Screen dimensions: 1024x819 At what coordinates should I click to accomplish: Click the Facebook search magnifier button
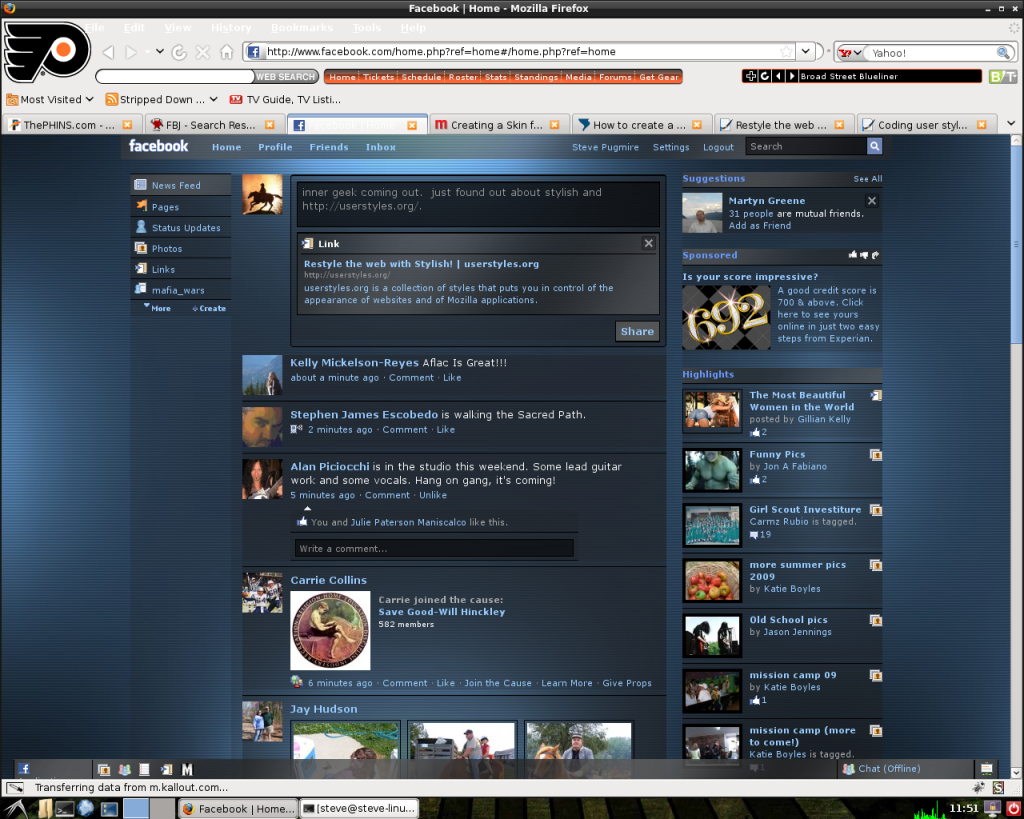pyautogui.click(x=874, y=146)
